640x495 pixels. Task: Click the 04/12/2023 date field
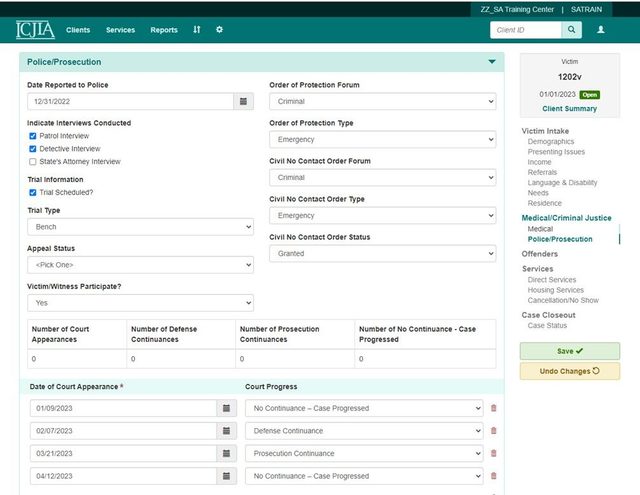[123, 476]
